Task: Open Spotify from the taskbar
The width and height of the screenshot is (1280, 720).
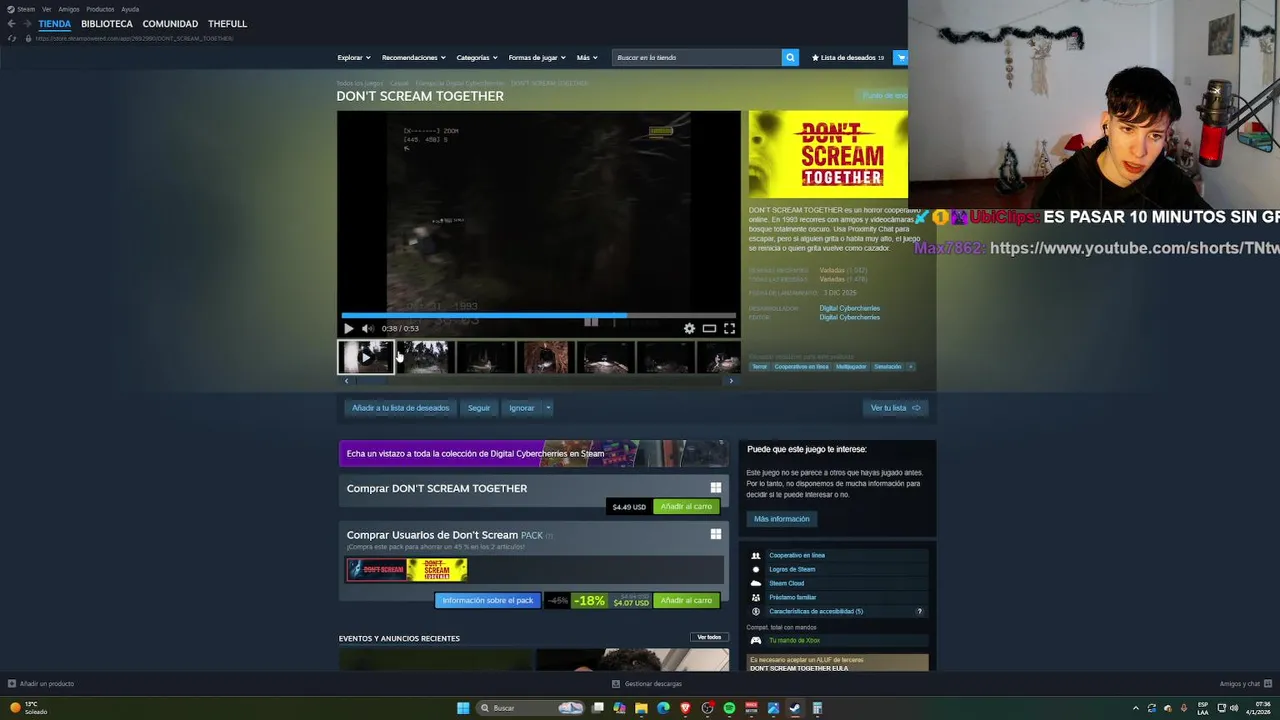Action: (x=729, y=708)
